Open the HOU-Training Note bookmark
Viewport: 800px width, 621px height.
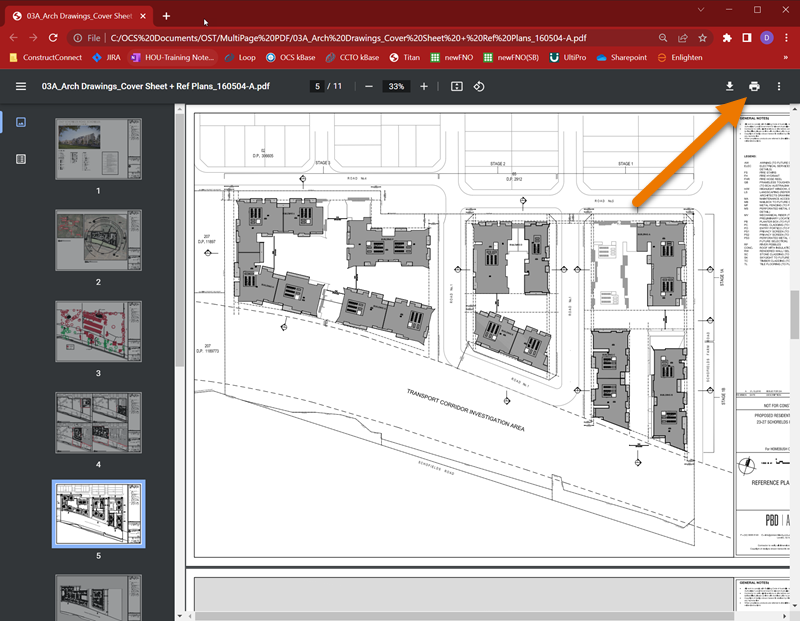(173, 58)
